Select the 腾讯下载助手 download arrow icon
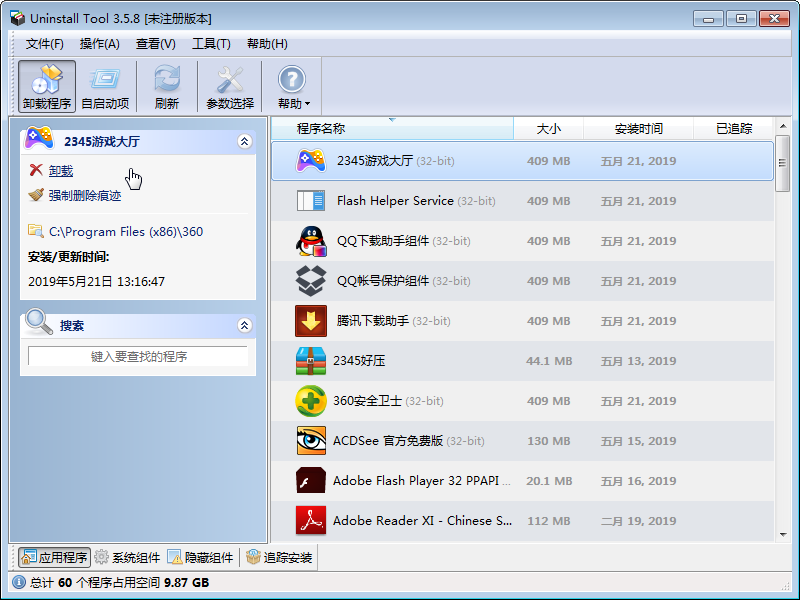The width and height of the screenshot is (800, 600). point(311,321)
